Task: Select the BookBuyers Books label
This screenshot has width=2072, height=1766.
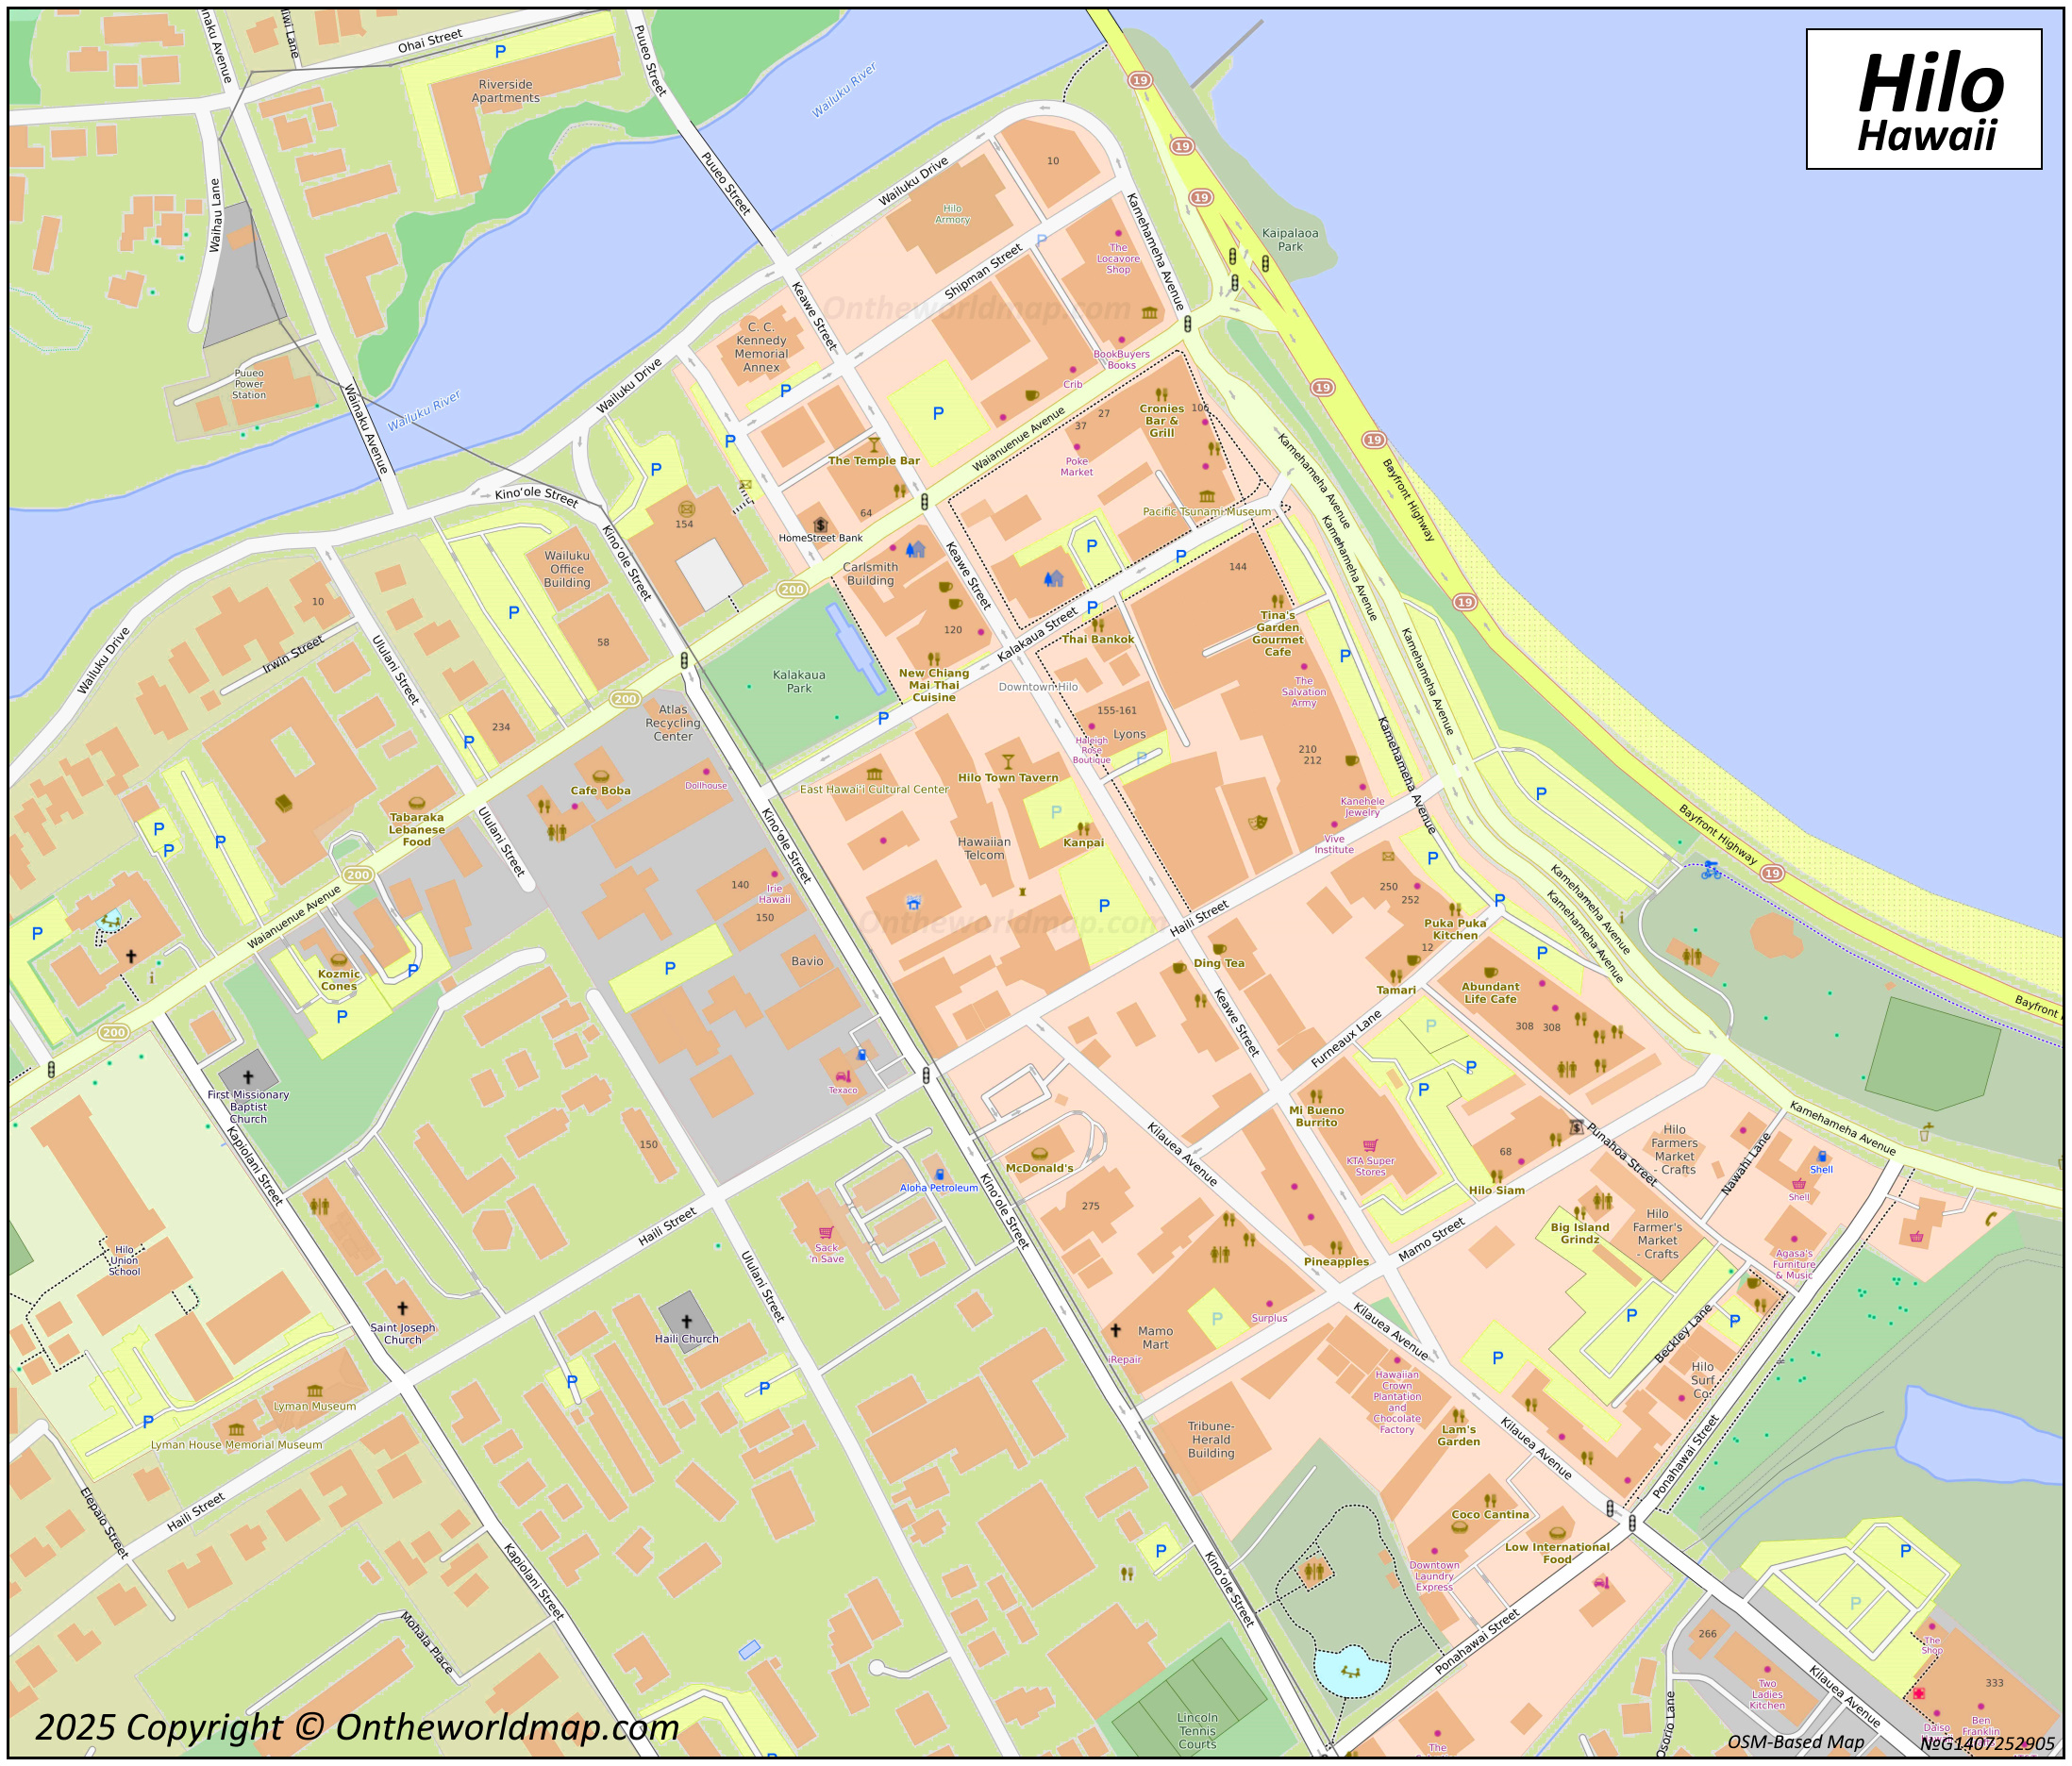Action: coord(1121,359)
